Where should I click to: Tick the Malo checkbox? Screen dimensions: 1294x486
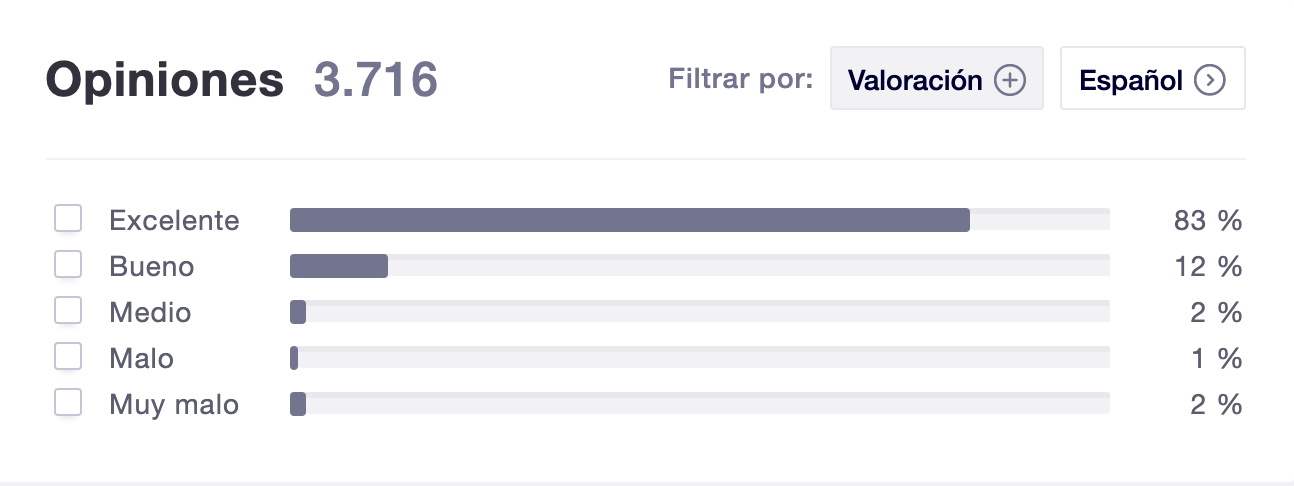68,357
